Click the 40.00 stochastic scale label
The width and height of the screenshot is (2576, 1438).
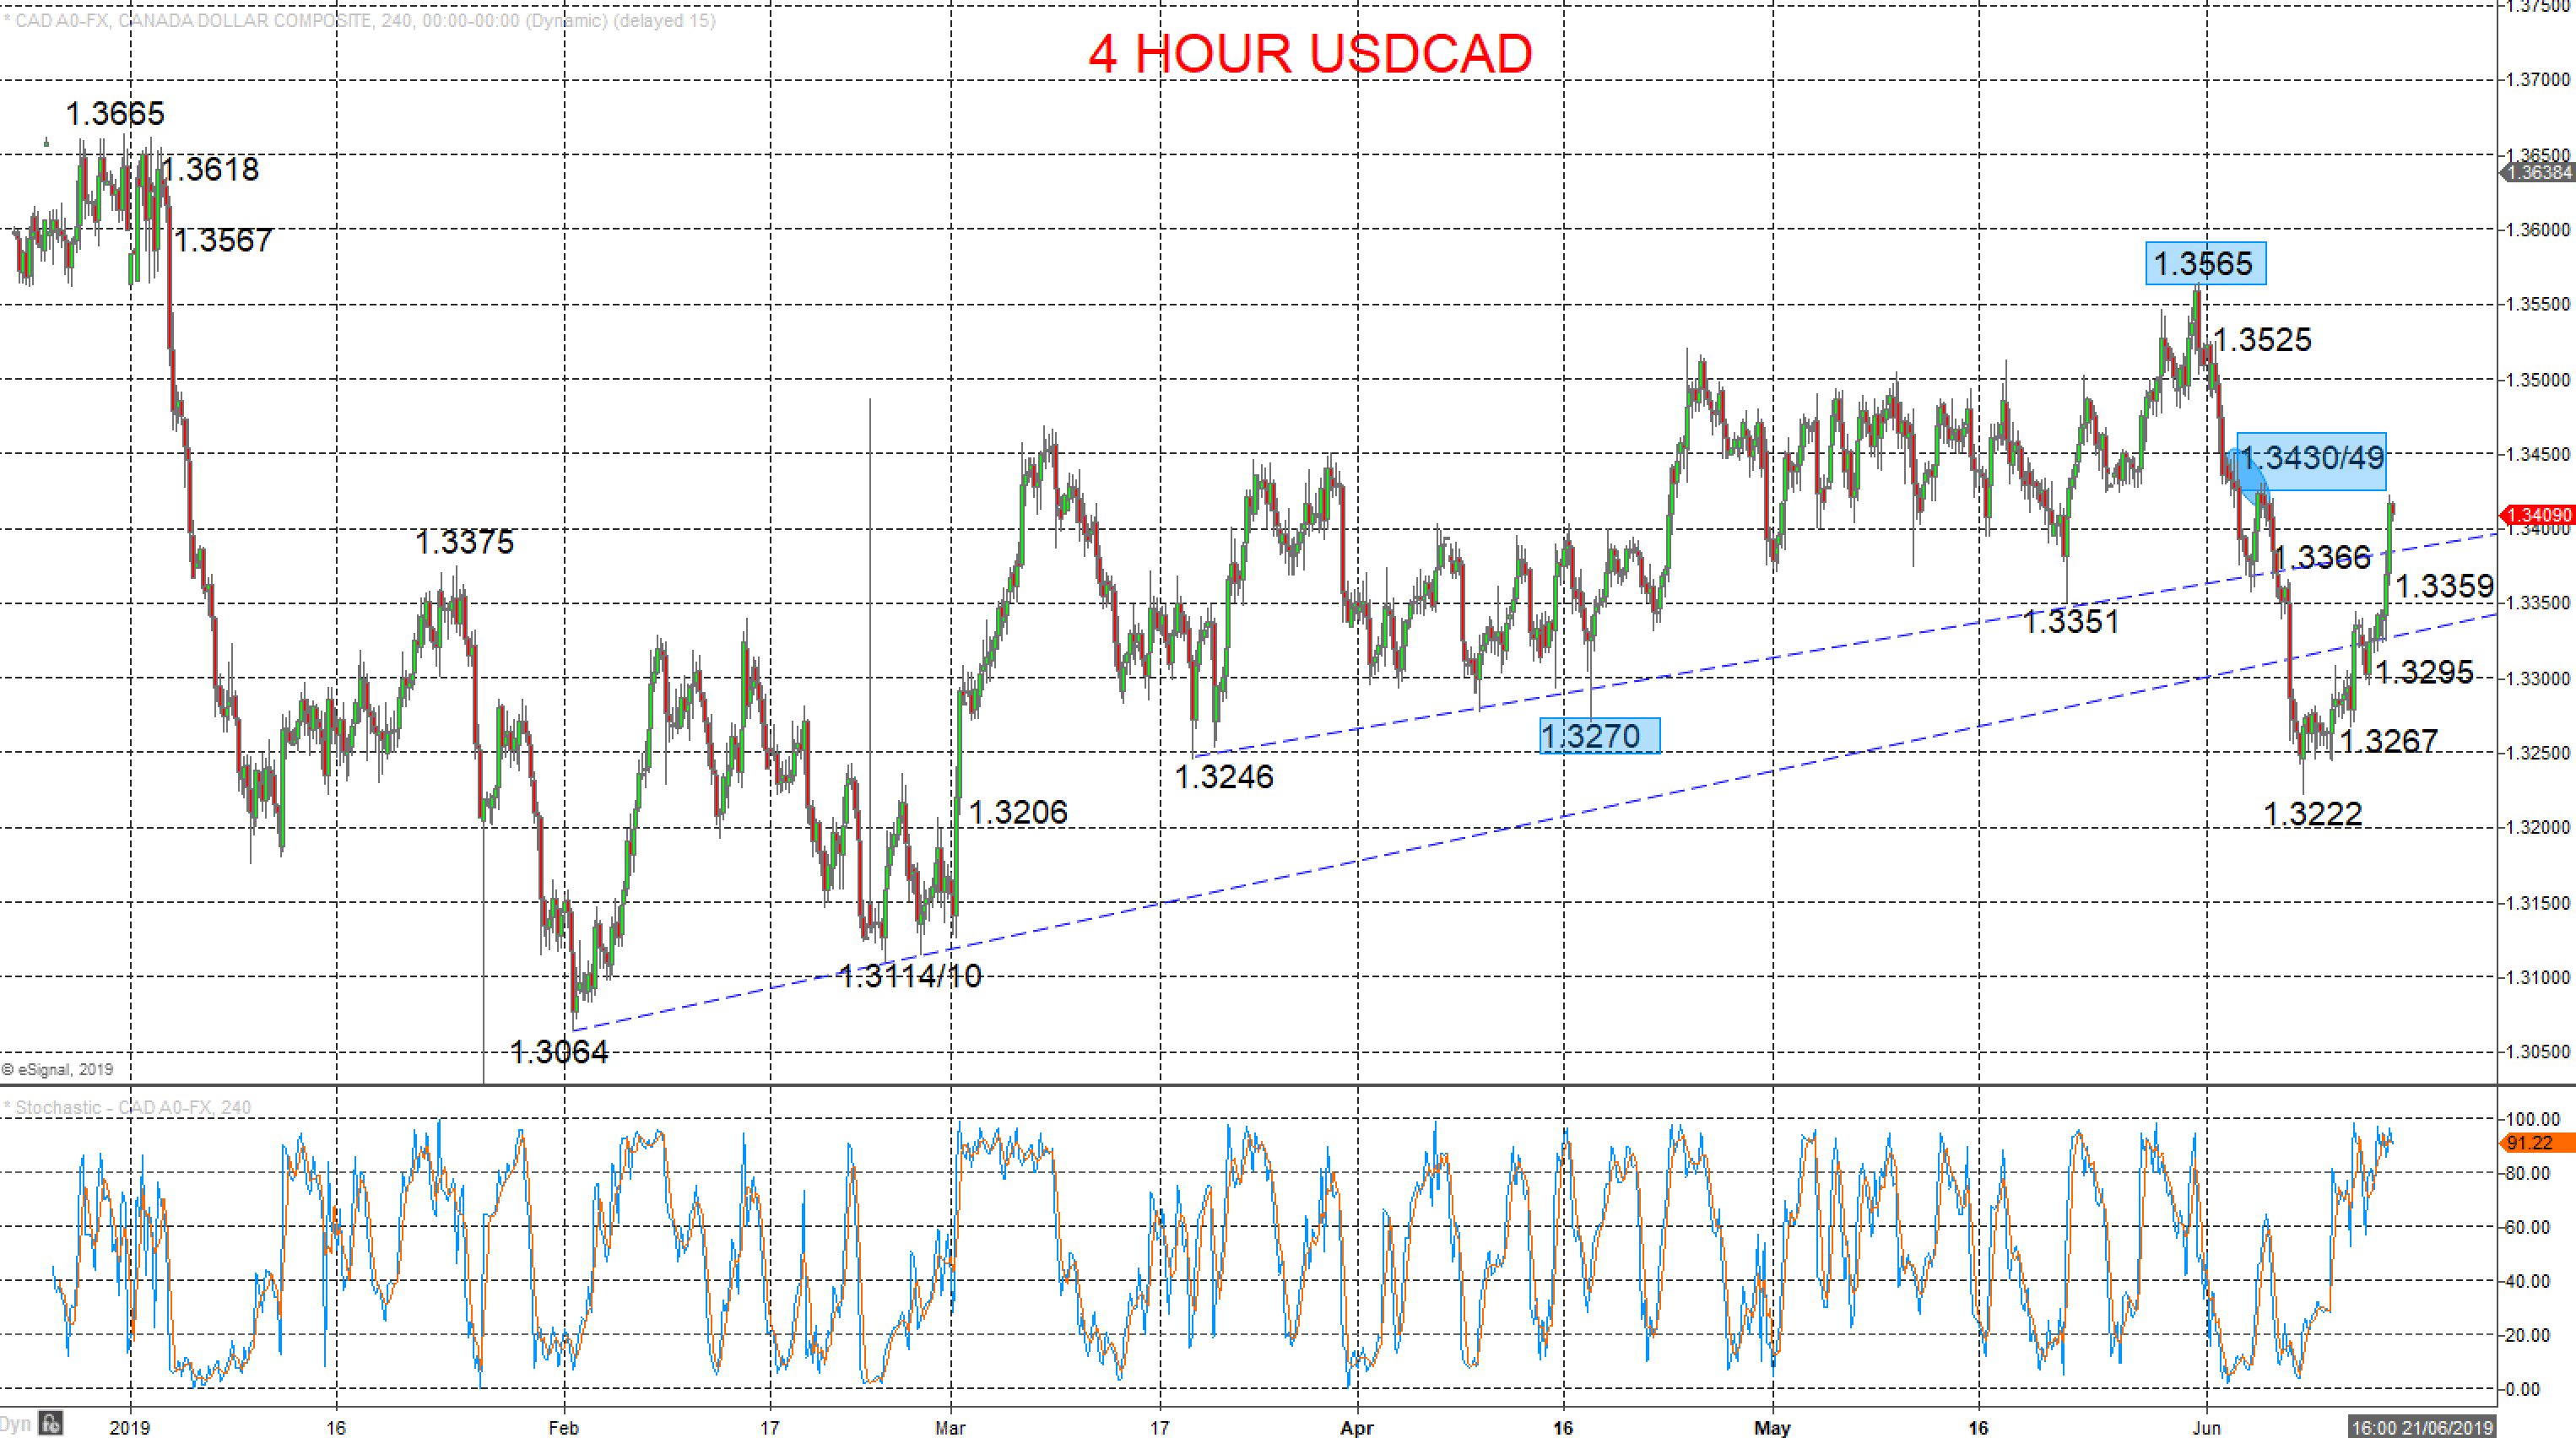pos(2529,1281)
